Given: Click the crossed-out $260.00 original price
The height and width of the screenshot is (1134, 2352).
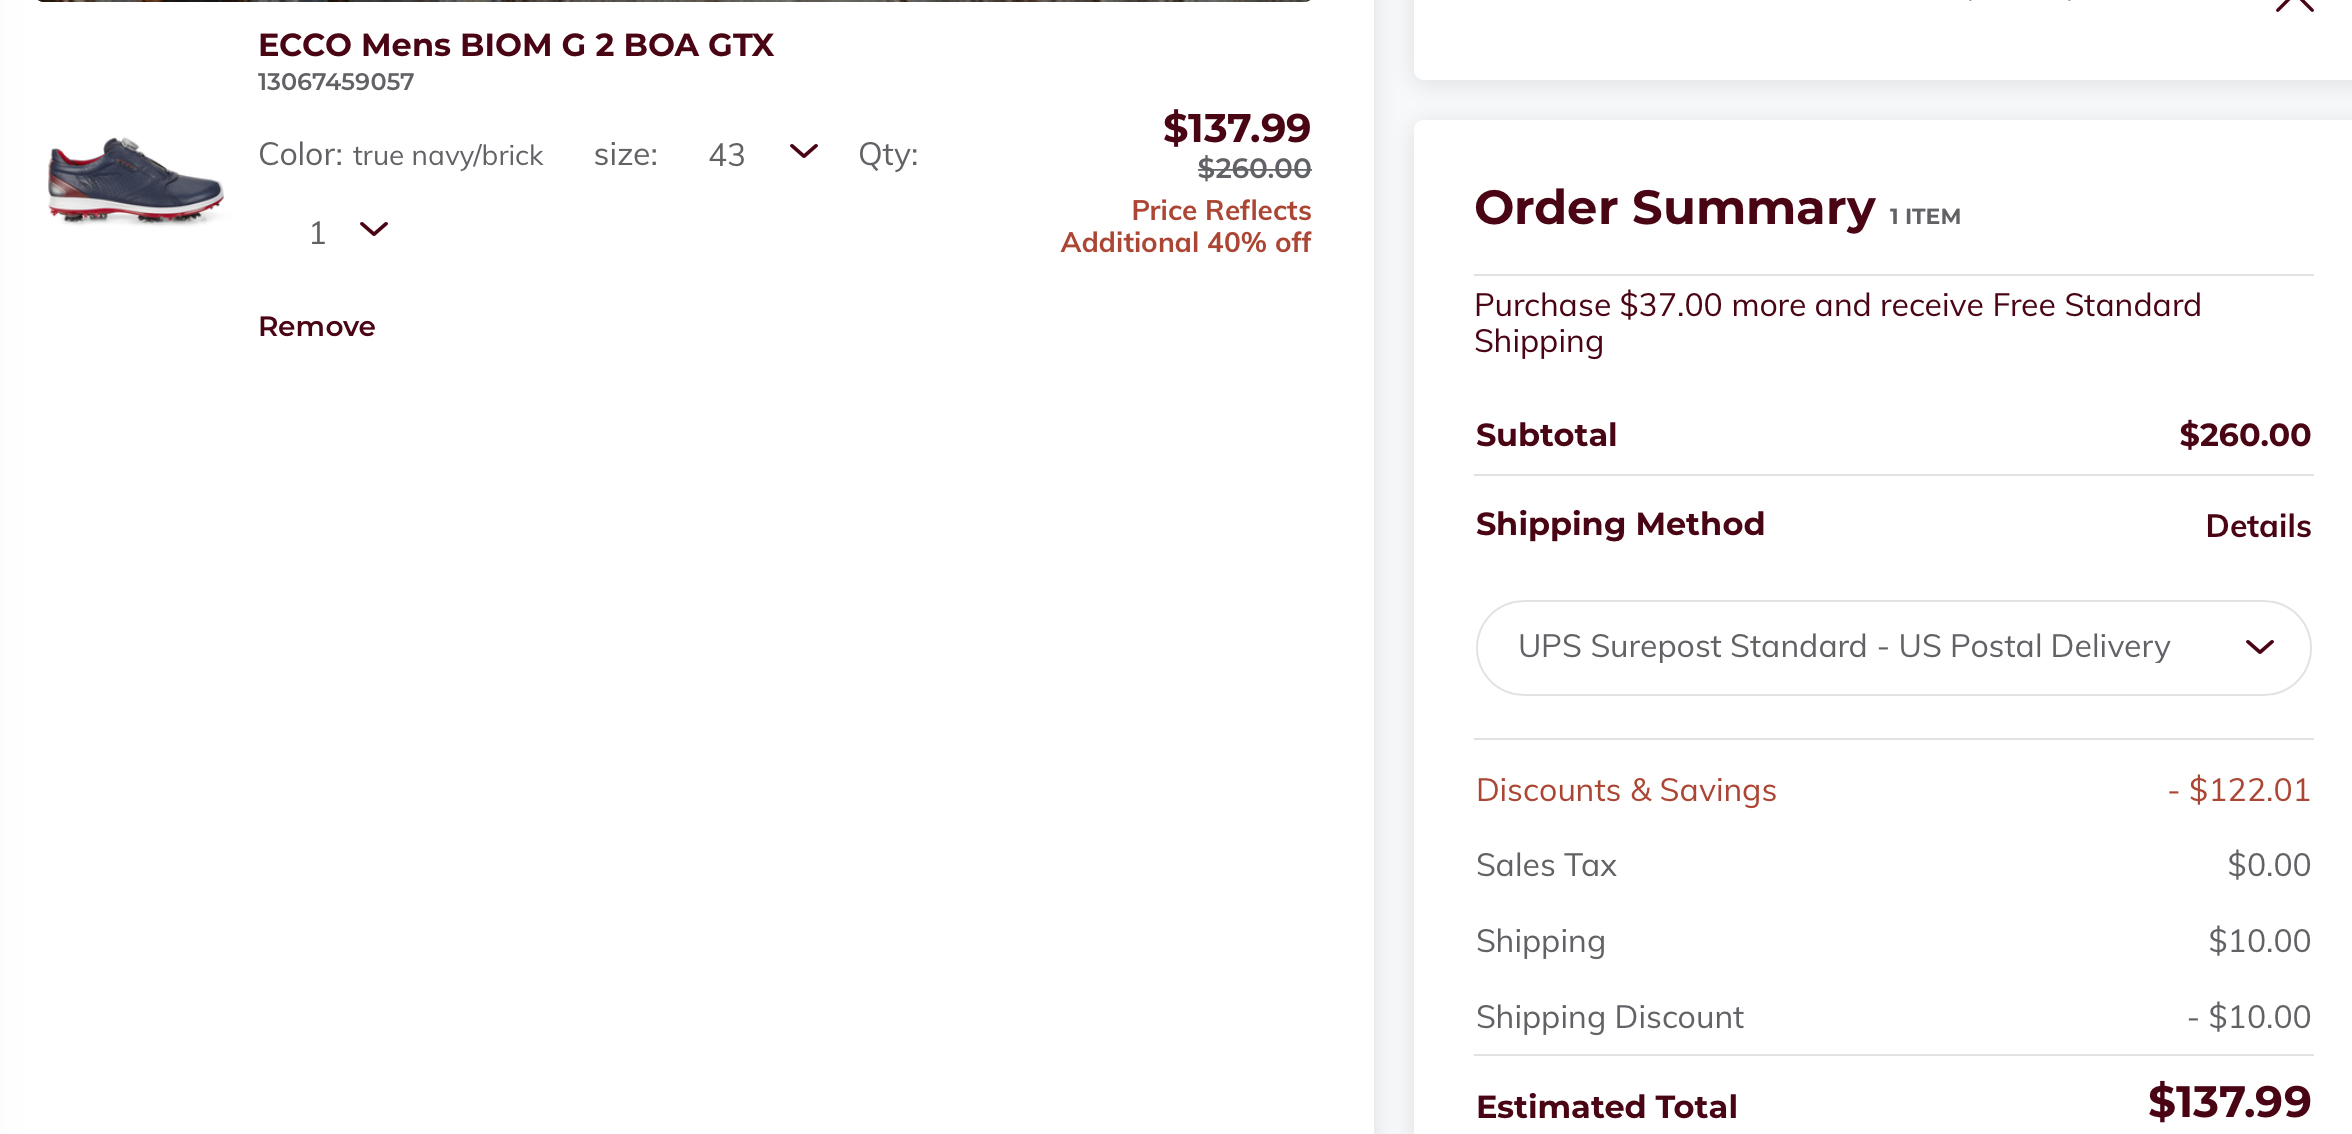Looking at the screenshot, I should pos(1254,169).
